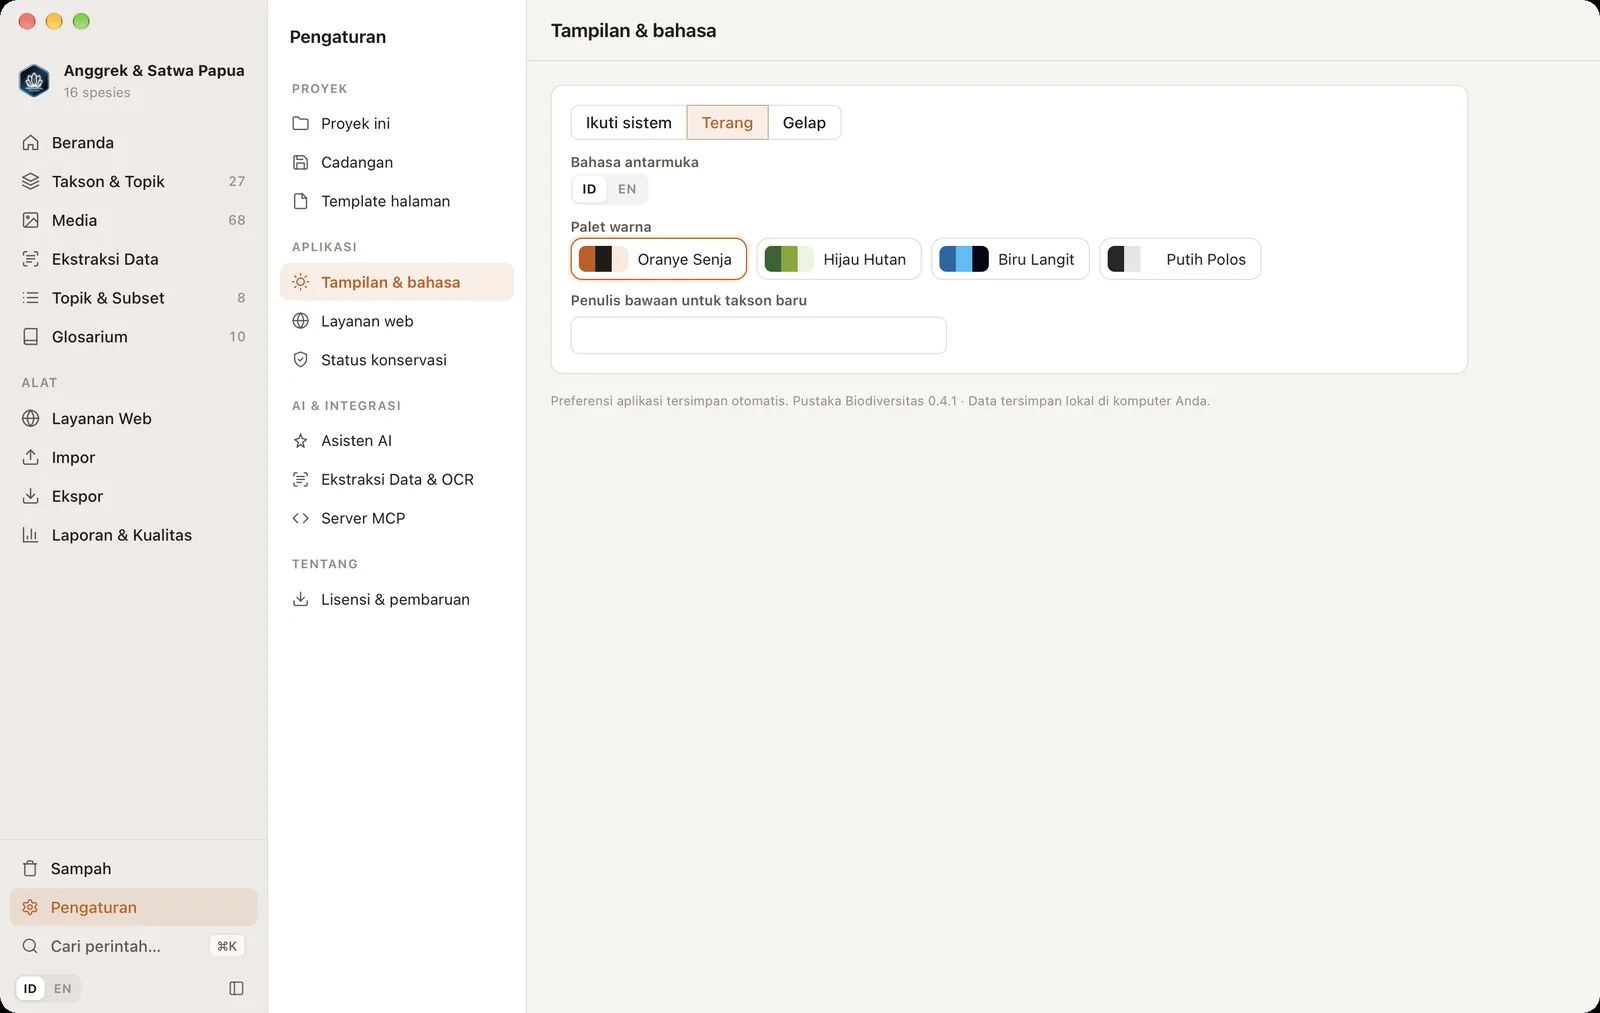This screenshot has height=1013, width=1600.
Task: Open Cadangan settings page
Action: (x=397, y=163)
